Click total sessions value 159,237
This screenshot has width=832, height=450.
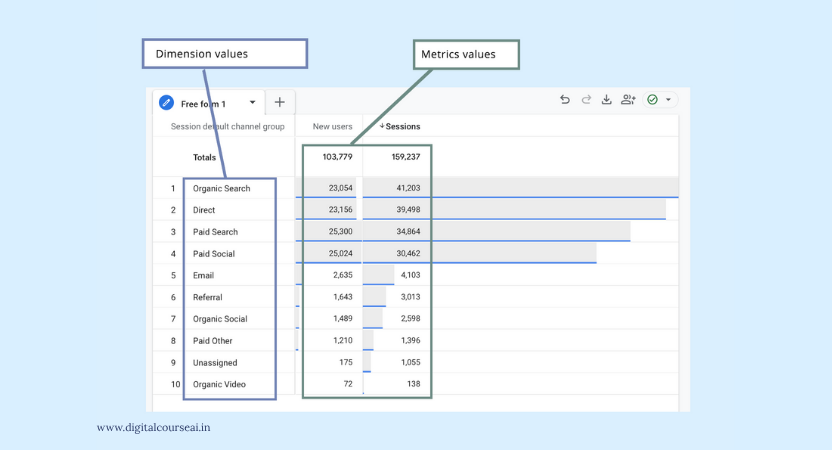tap(405, 157)
